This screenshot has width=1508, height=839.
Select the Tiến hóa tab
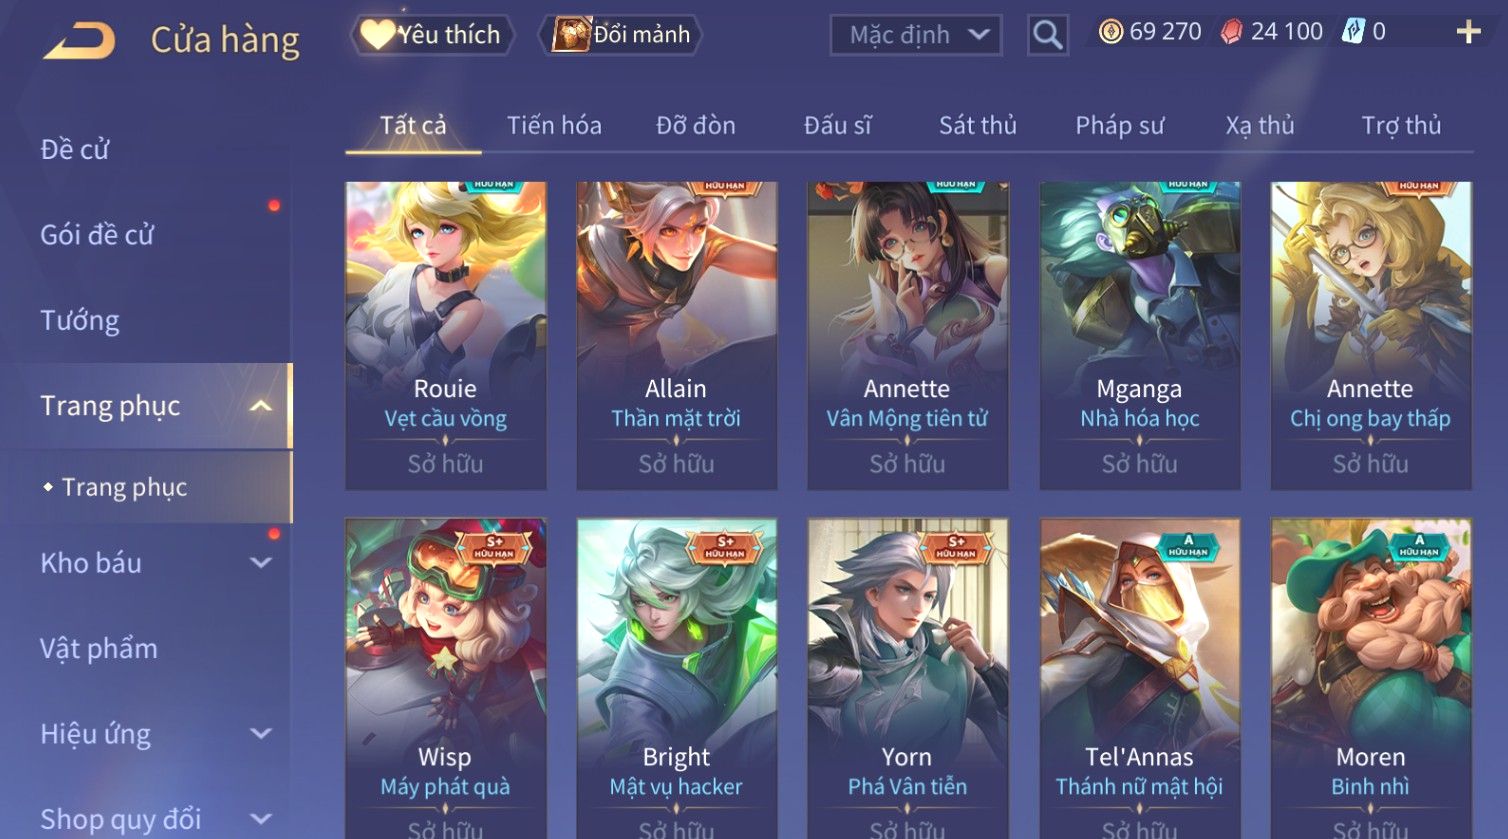(x=554, y=126)
